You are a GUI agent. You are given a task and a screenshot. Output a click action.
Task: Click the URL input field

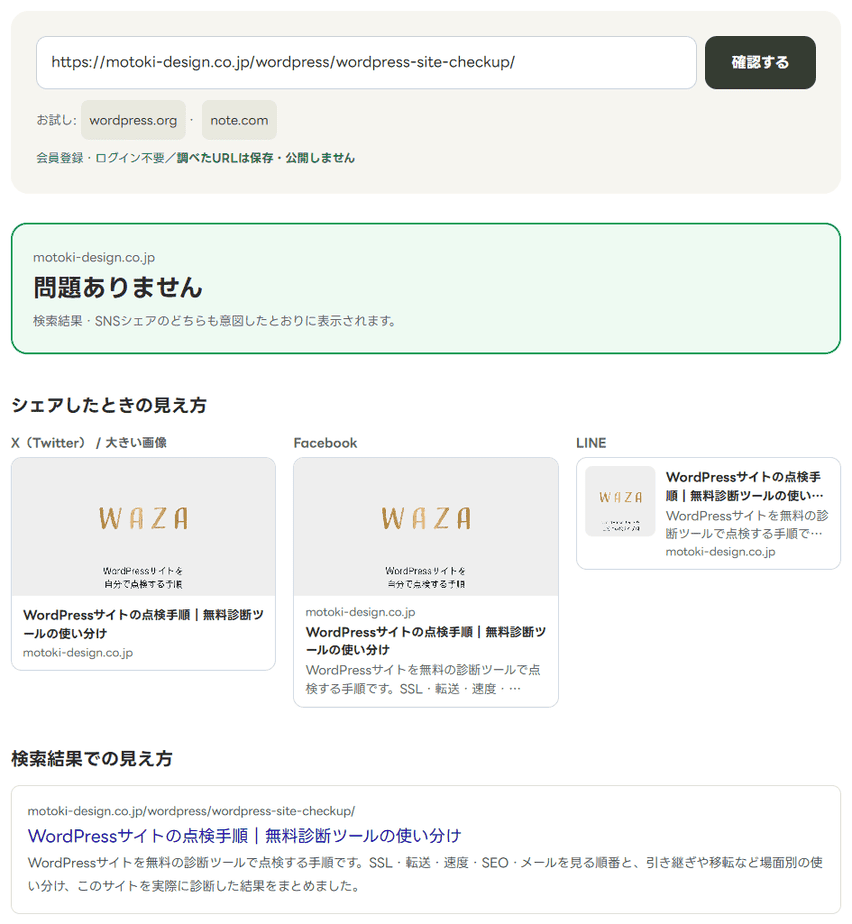[x=366, y=62]
